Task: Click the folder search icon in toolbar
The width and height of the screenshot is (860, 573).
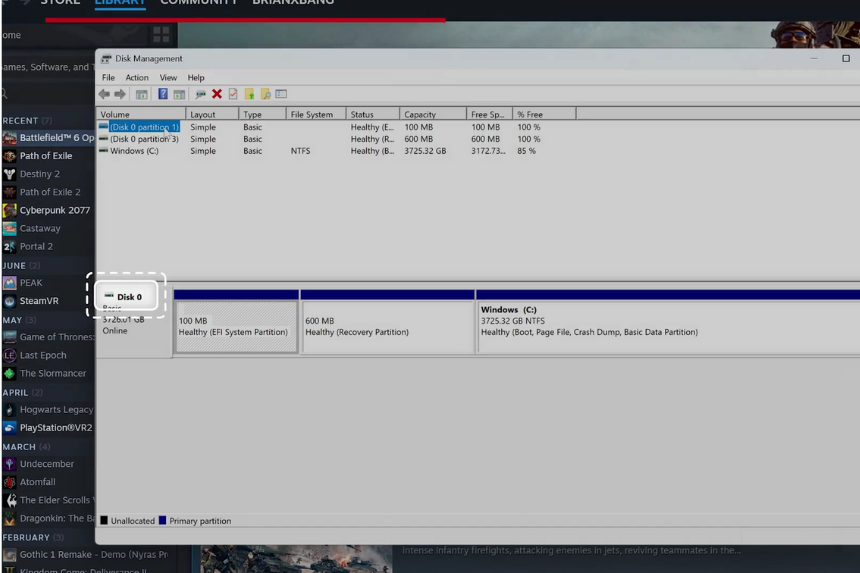Action: point(265,94)
